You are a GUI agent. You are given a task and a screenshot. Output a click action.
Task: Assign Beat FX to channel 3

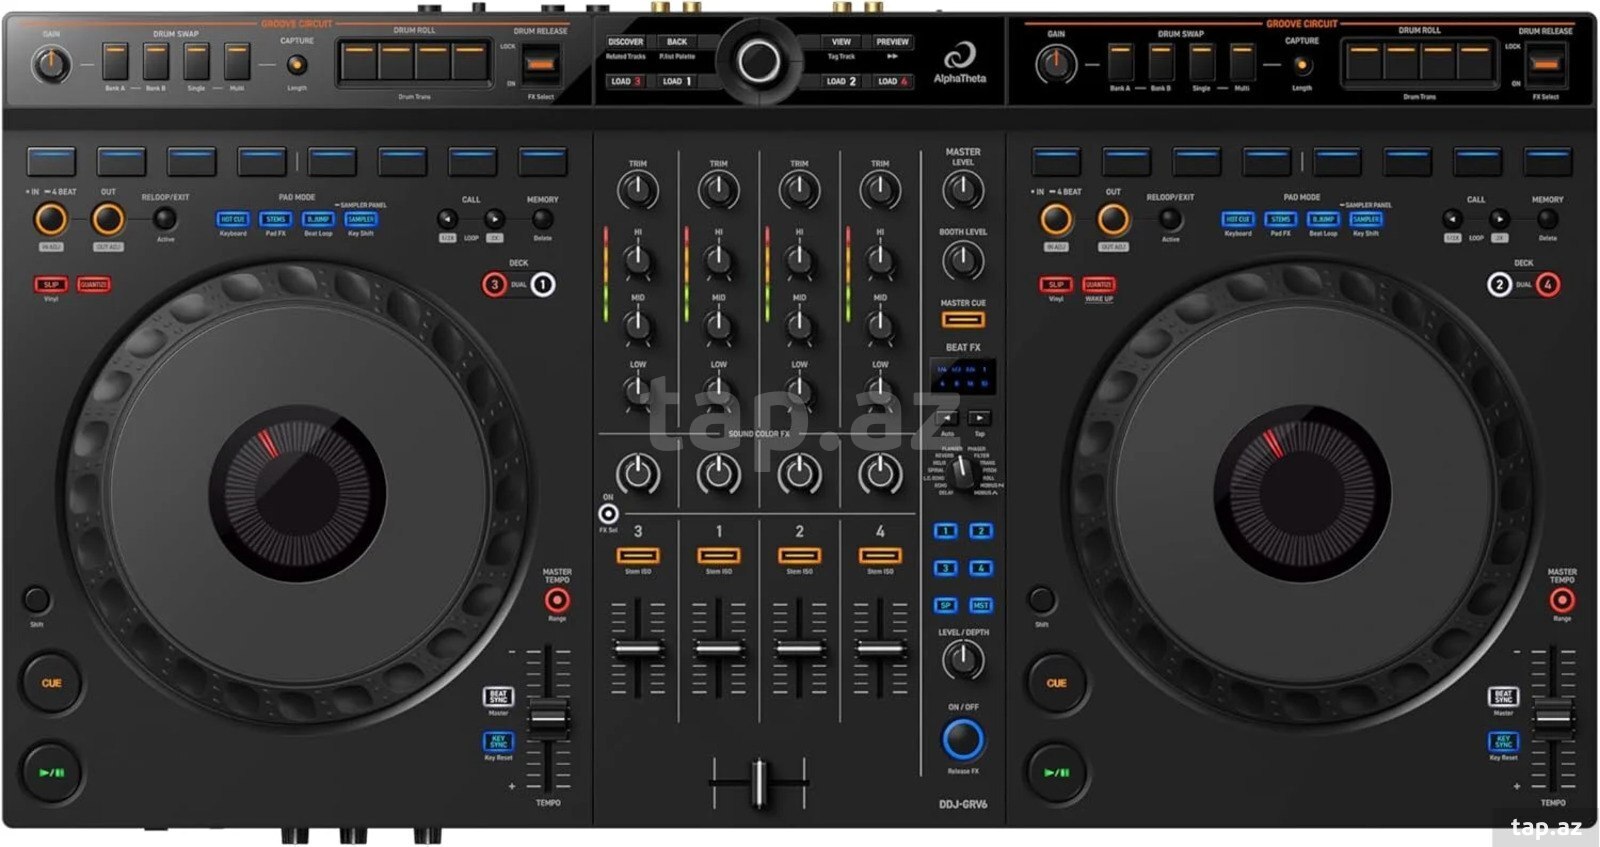(946, 568)
